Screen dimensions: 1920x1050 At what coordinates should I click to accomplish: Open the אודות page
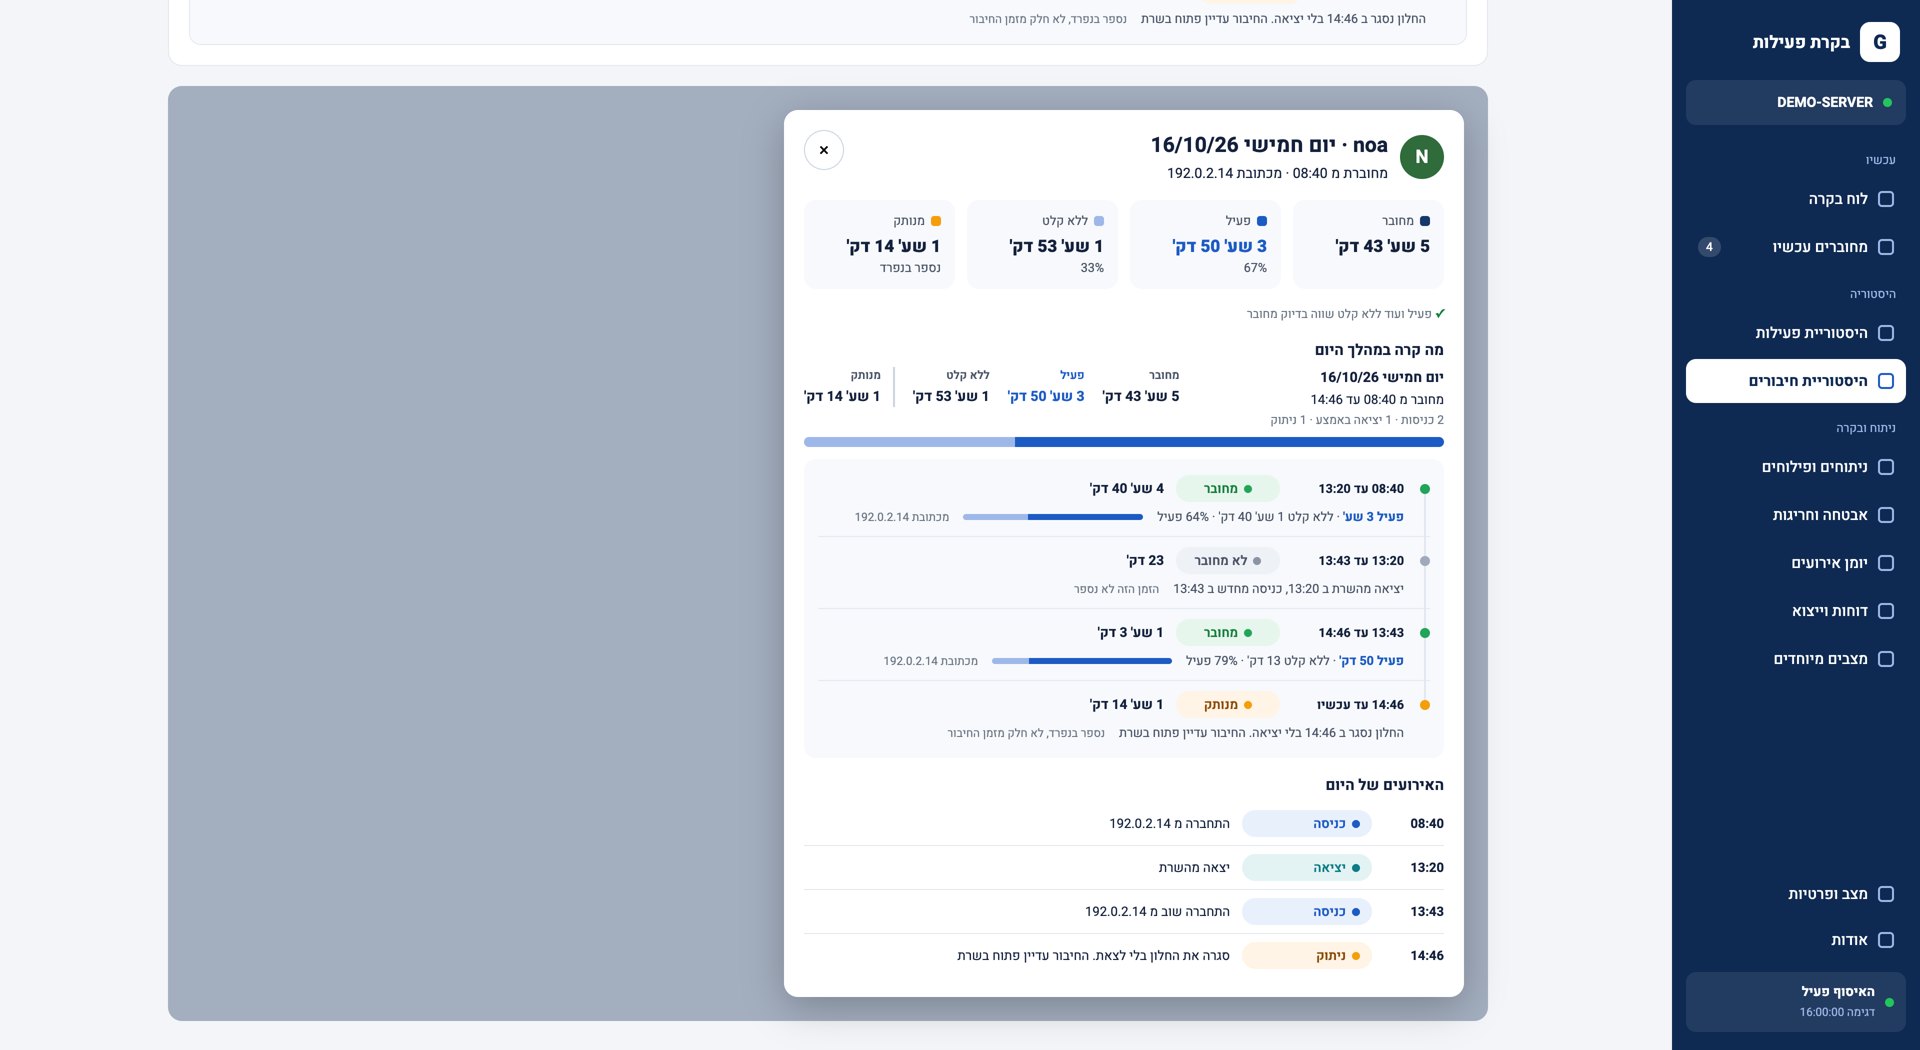[1795, 940]
